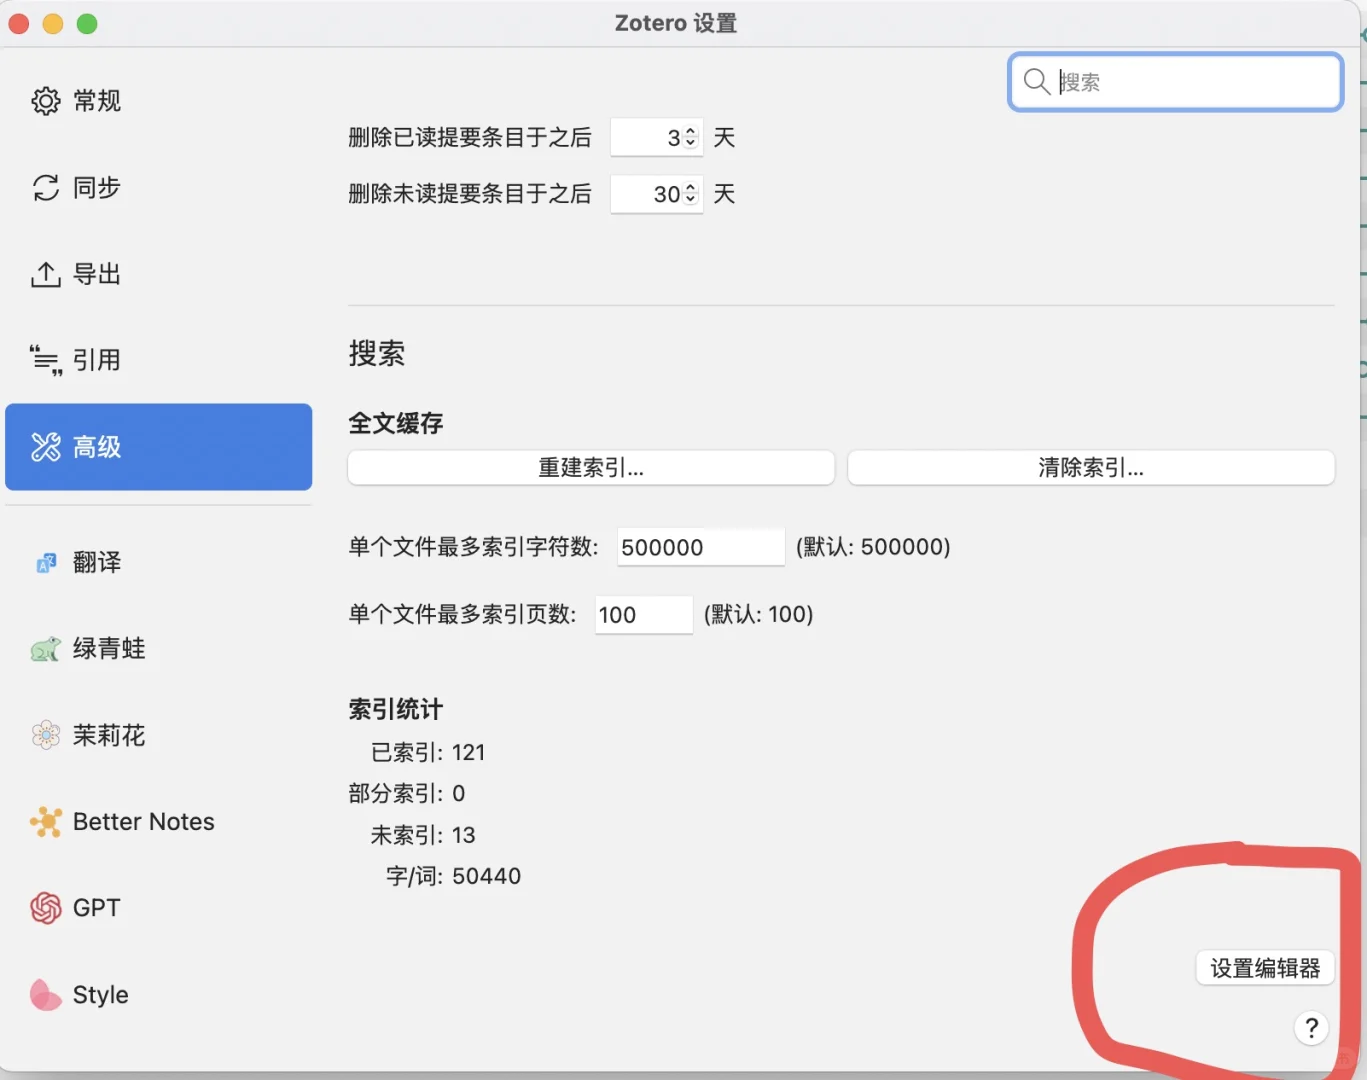Open the GPT plugin settings icon

click(x=45, y=908)
